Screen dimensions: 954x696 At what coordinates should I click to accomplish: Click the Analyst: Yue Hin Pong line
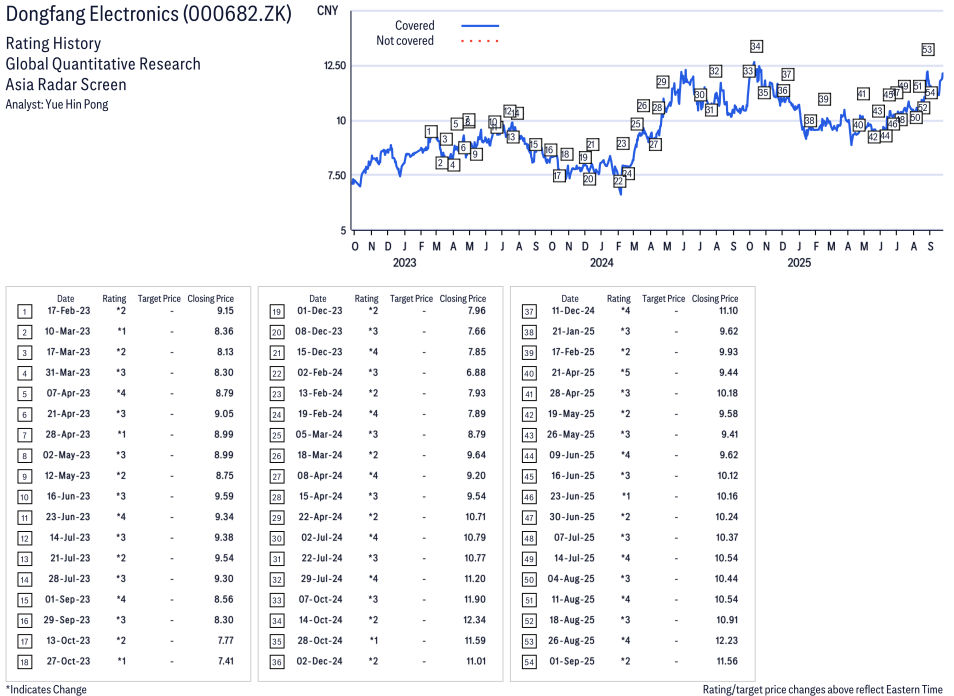57,104
